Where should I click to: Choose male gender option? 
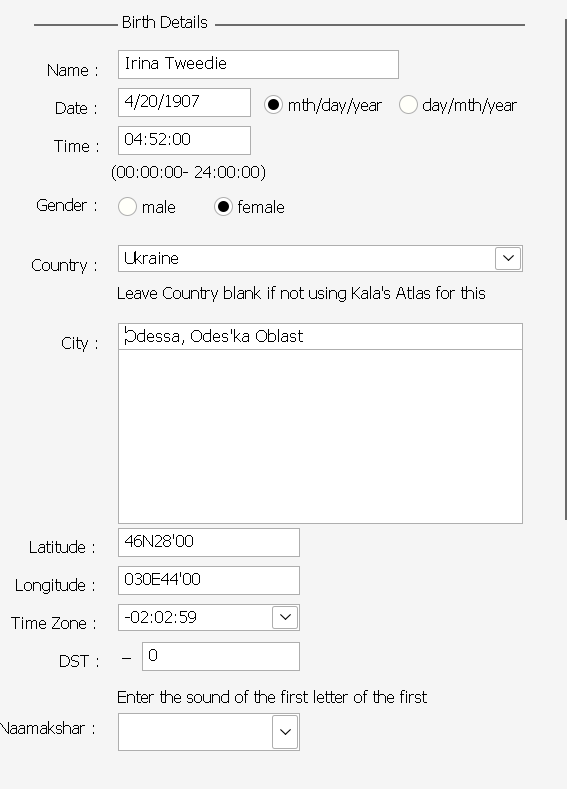[x=127, y=206]
